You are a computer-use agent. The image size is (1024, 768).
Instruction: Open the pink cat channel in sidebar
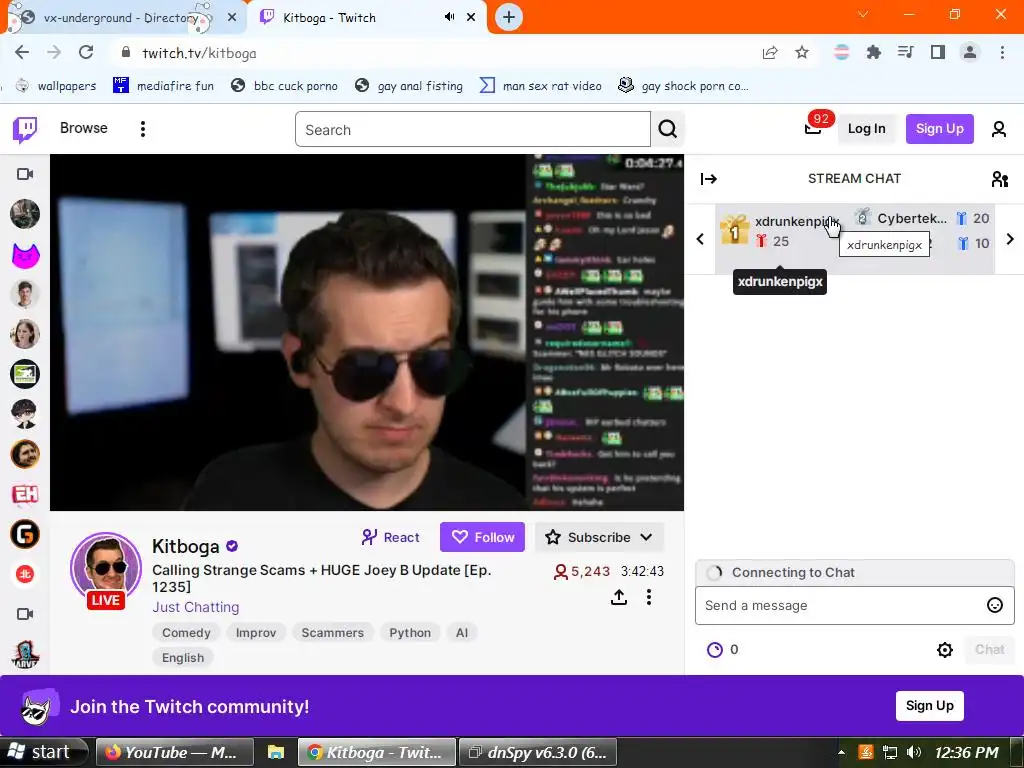pos(25,254)
